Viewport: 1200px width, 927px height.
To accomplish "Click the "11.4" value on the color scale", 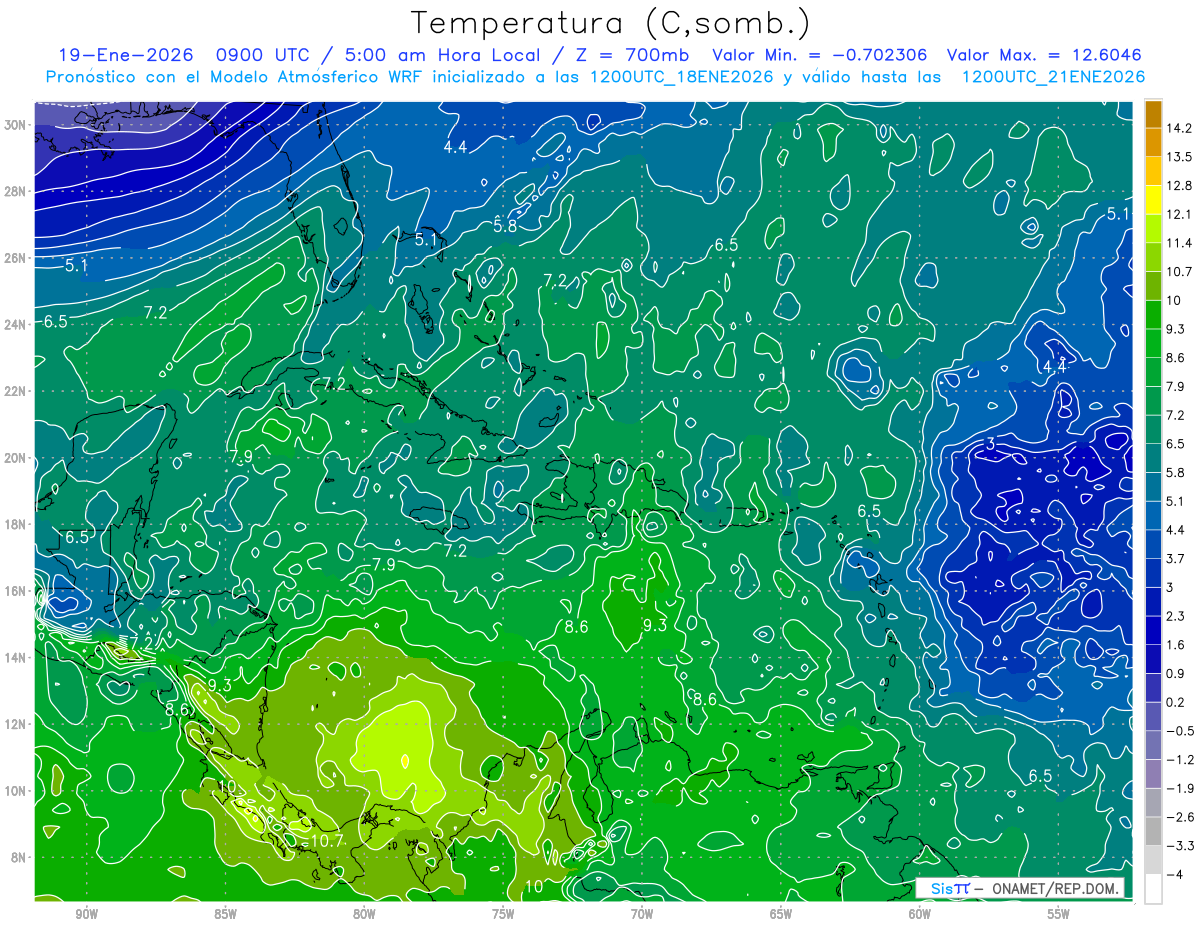I will click(x=1179, y=243).
